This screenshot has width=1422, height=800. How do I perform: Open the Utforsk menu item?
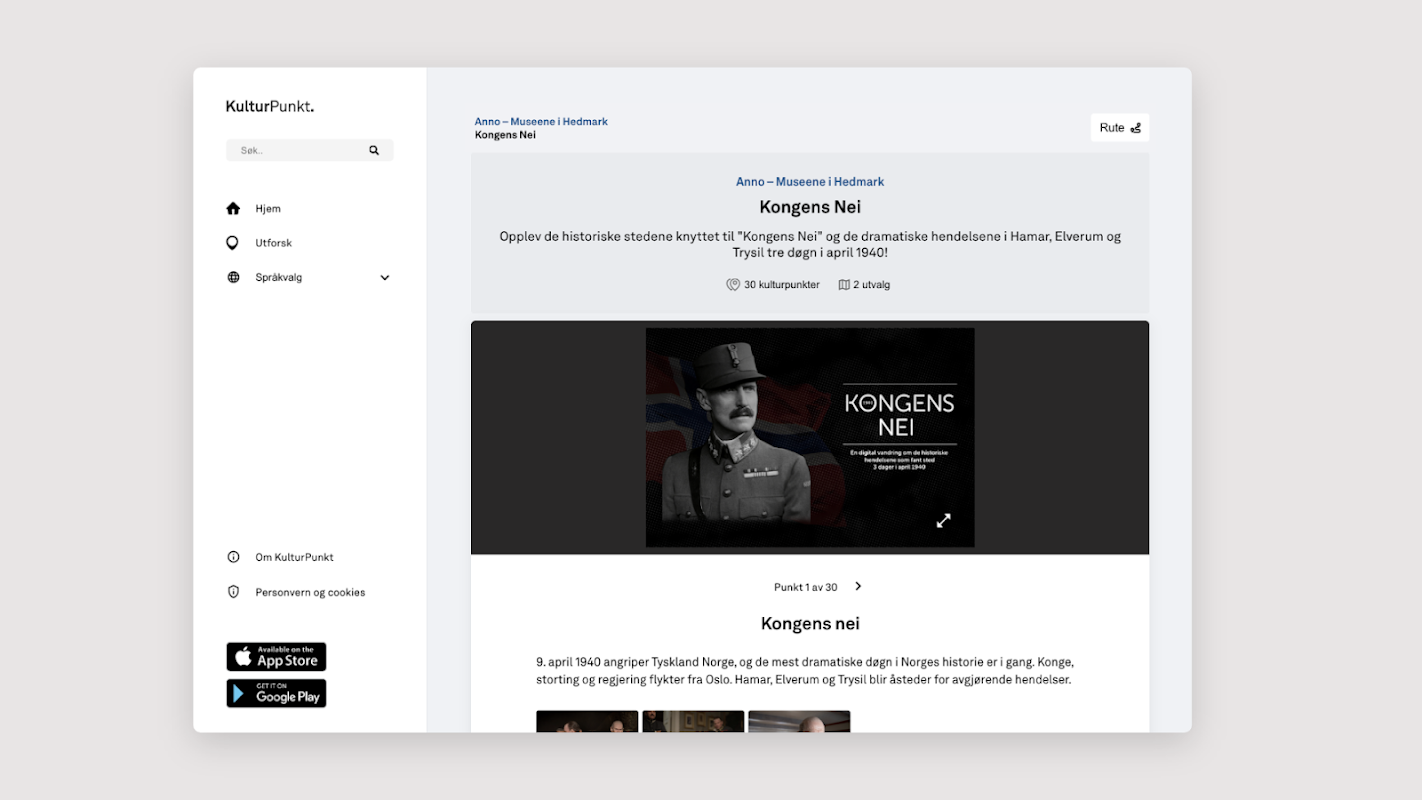(273, 243)
